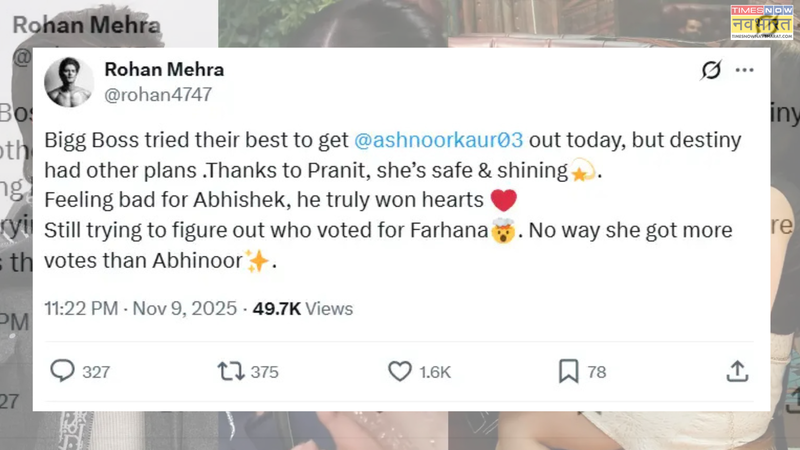Click the share upload icon
Viewport: 800px width, 450px height.
(737, 371)
